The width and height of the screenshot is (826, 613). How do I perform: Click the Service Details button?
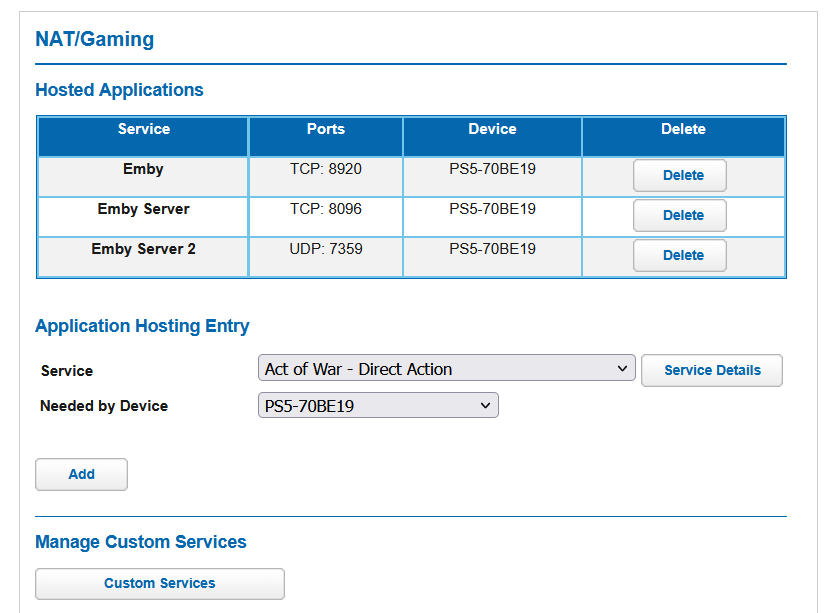coord(711,370)
